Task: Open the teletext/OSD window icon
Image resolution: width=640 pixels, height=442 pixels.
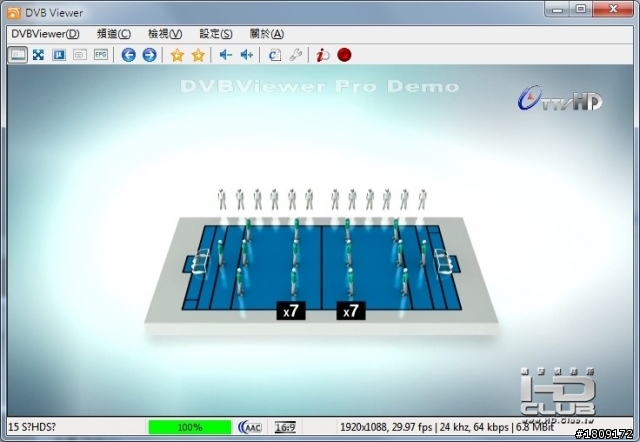Action: 80,55
